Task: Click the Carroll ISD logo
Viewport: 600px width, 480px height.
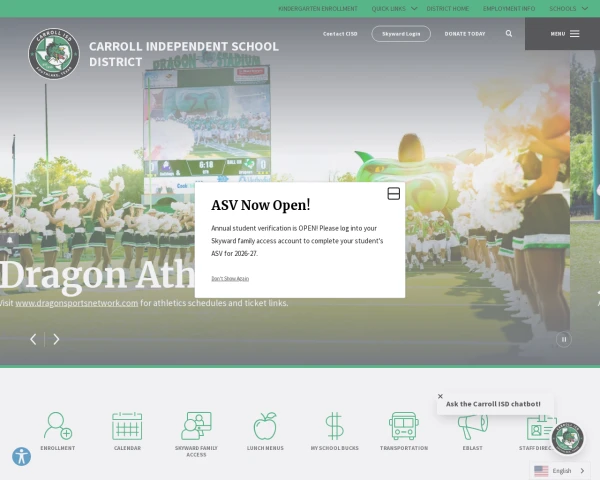Action: (54, 54)
